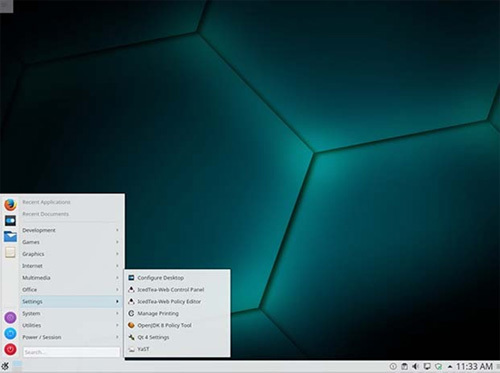Show hidden tray icons with the arrow

click(x=450, y=367)
